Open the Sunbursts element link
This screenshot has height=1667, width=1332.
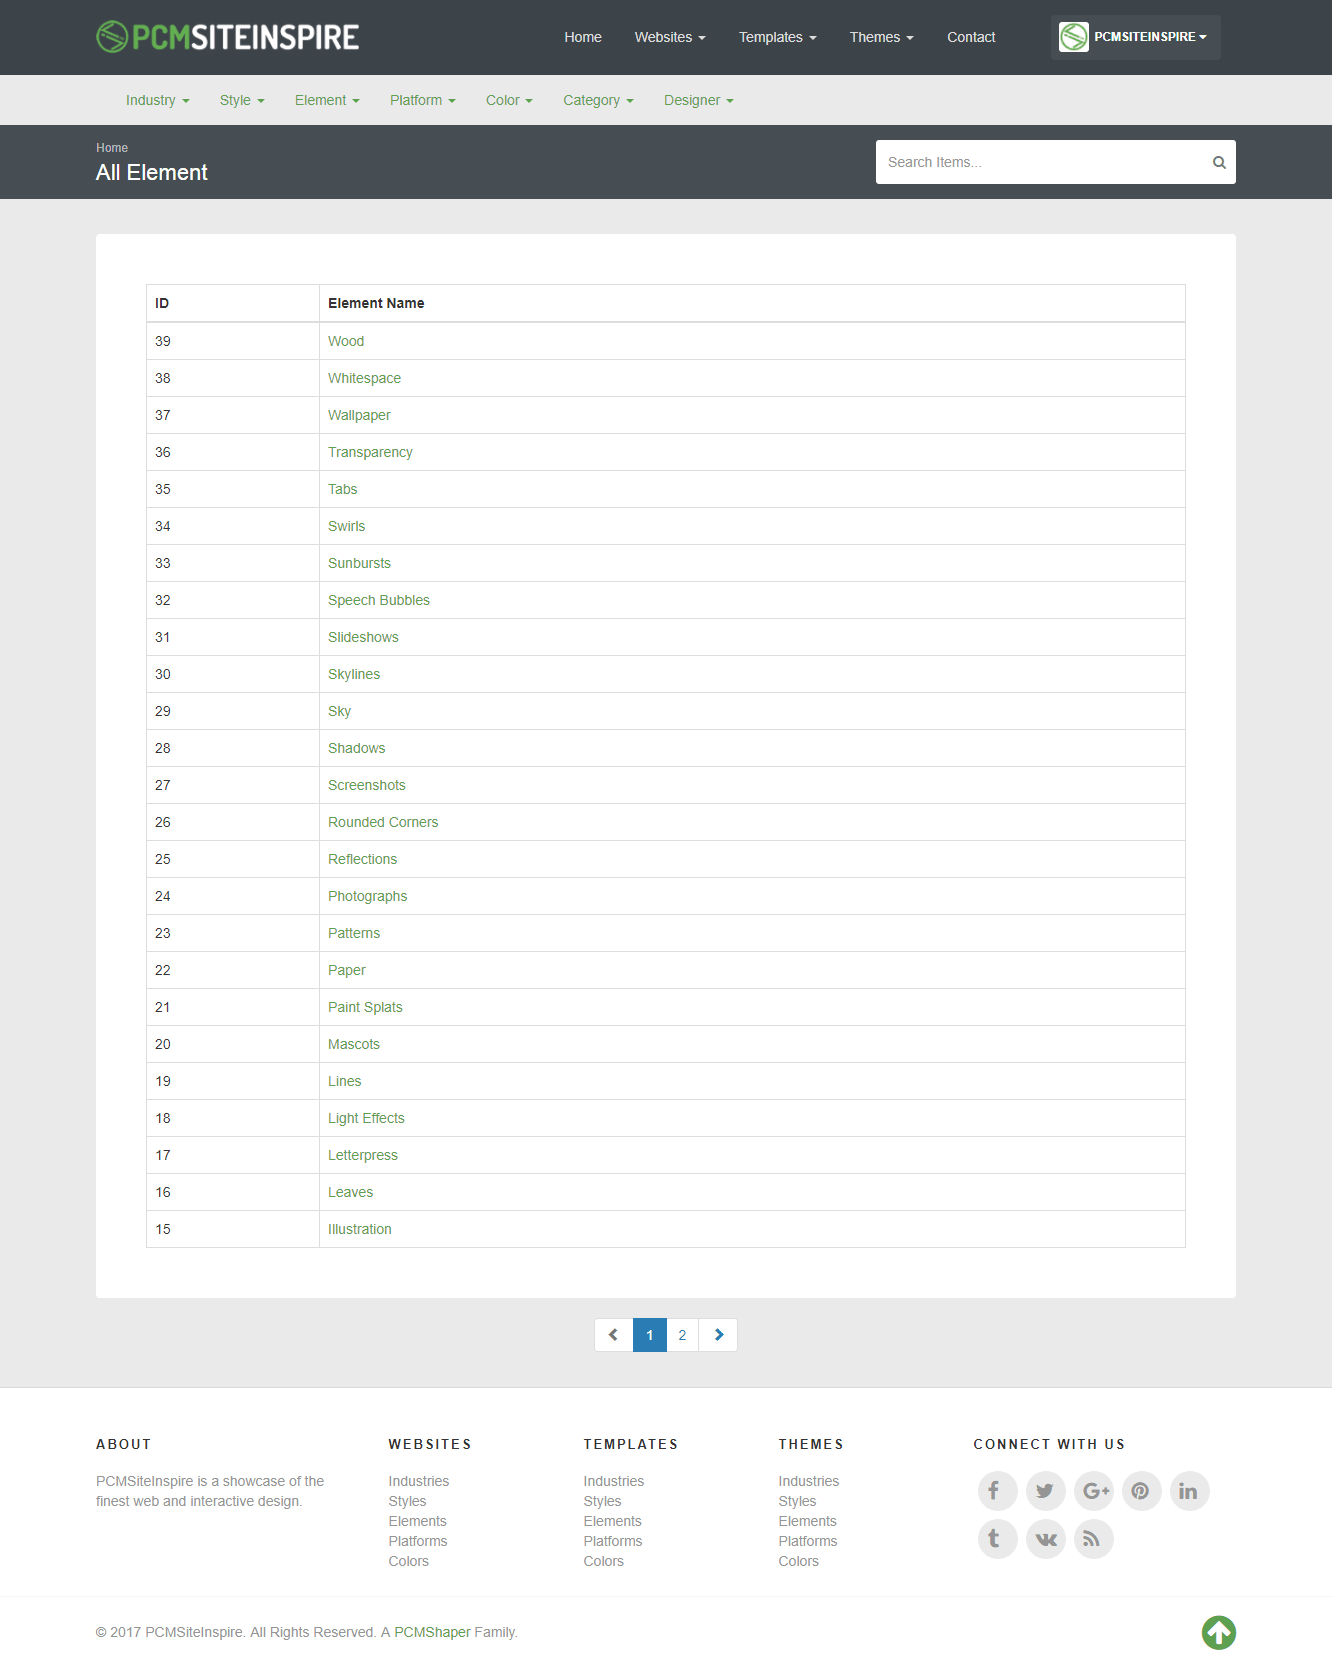(x=359, y=563)
